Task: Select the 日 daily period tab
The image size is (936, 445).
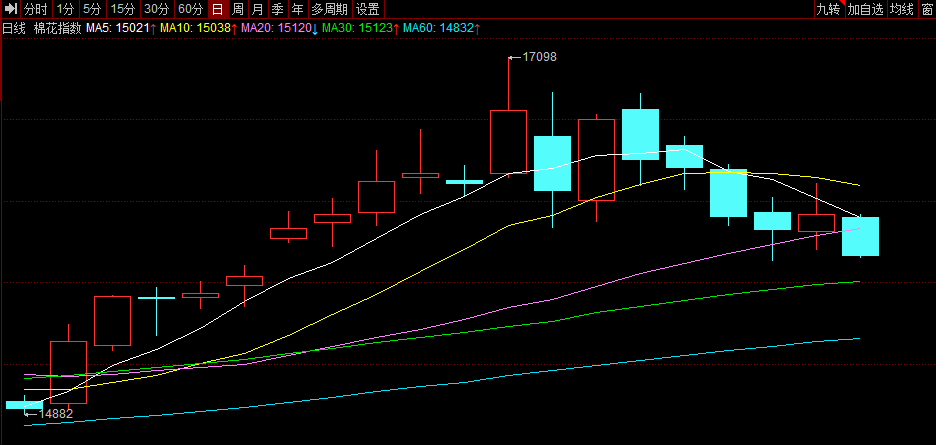Action: pos(218,8)
